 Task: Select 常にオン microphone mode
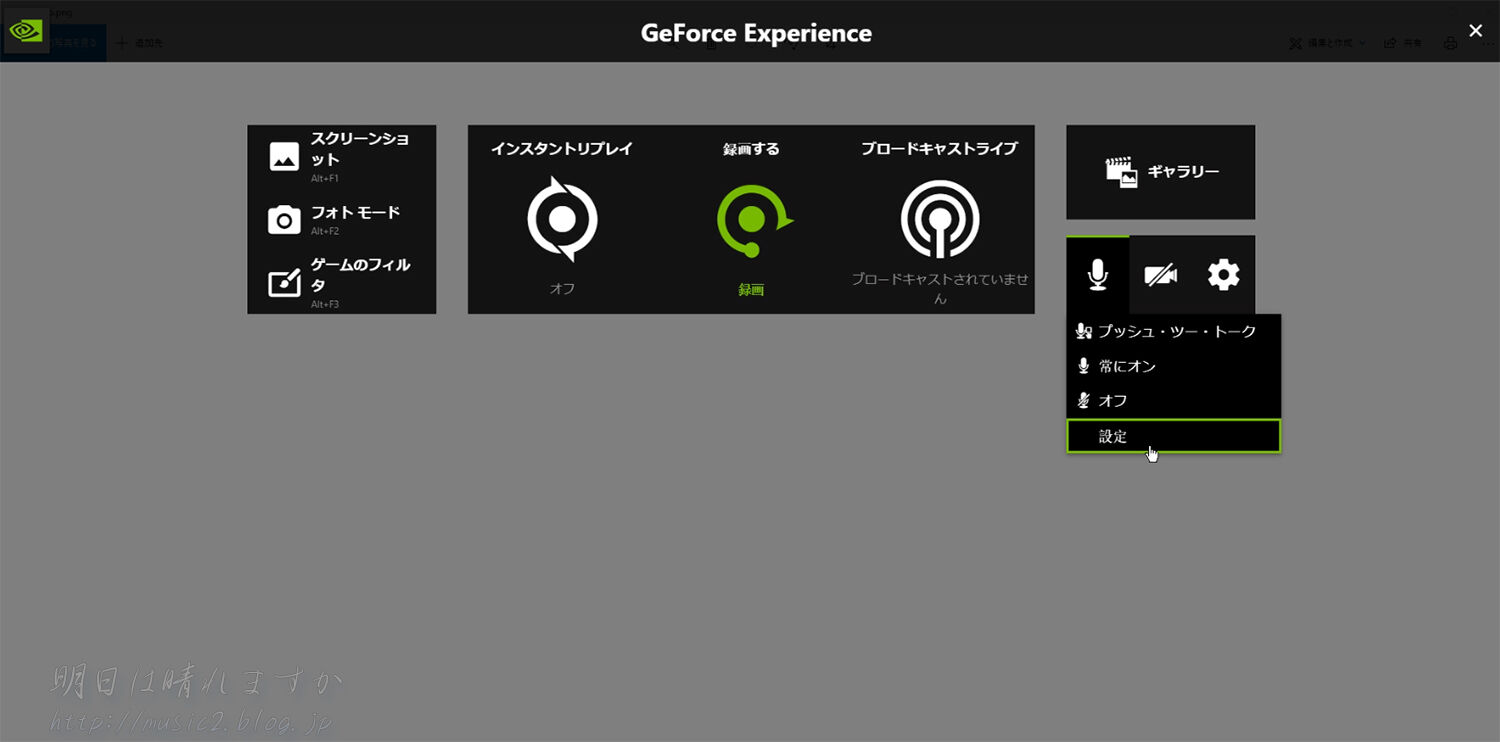[x=1173, y=366]
